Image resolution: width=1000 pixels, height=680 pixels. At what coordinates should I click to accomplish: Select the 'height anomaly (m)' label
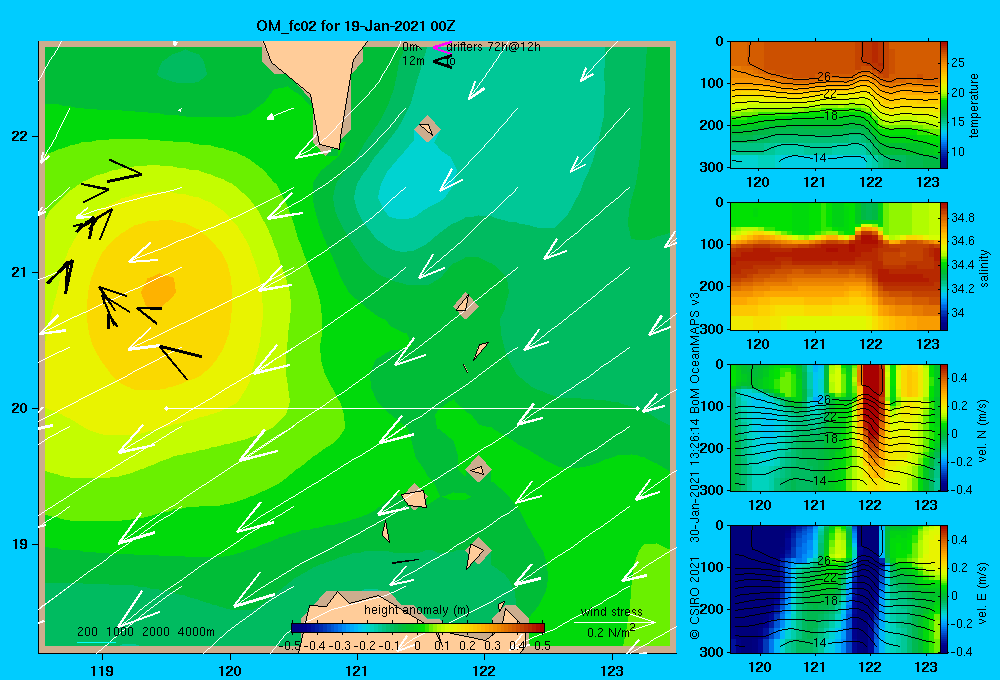pyautogui.click(x=416, y=610)
